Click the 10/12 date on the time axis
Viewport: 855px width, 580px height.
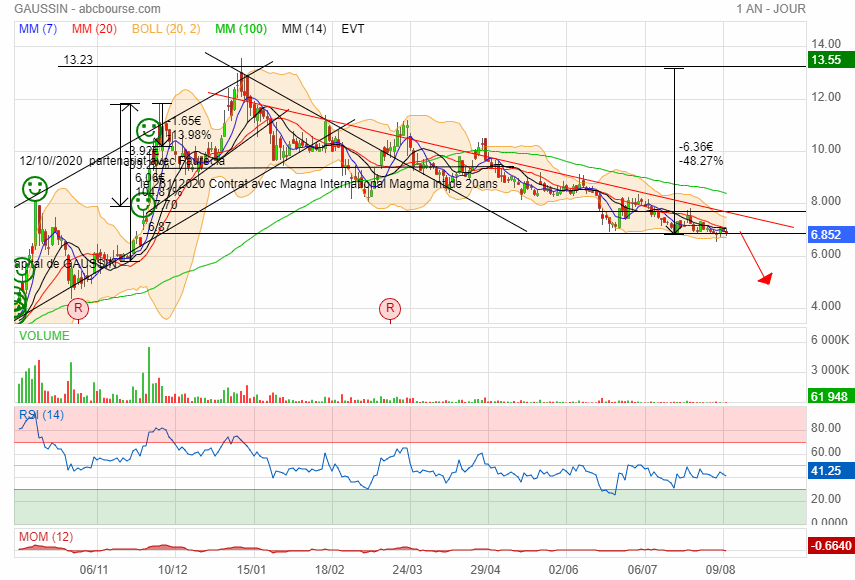point(172,570)
